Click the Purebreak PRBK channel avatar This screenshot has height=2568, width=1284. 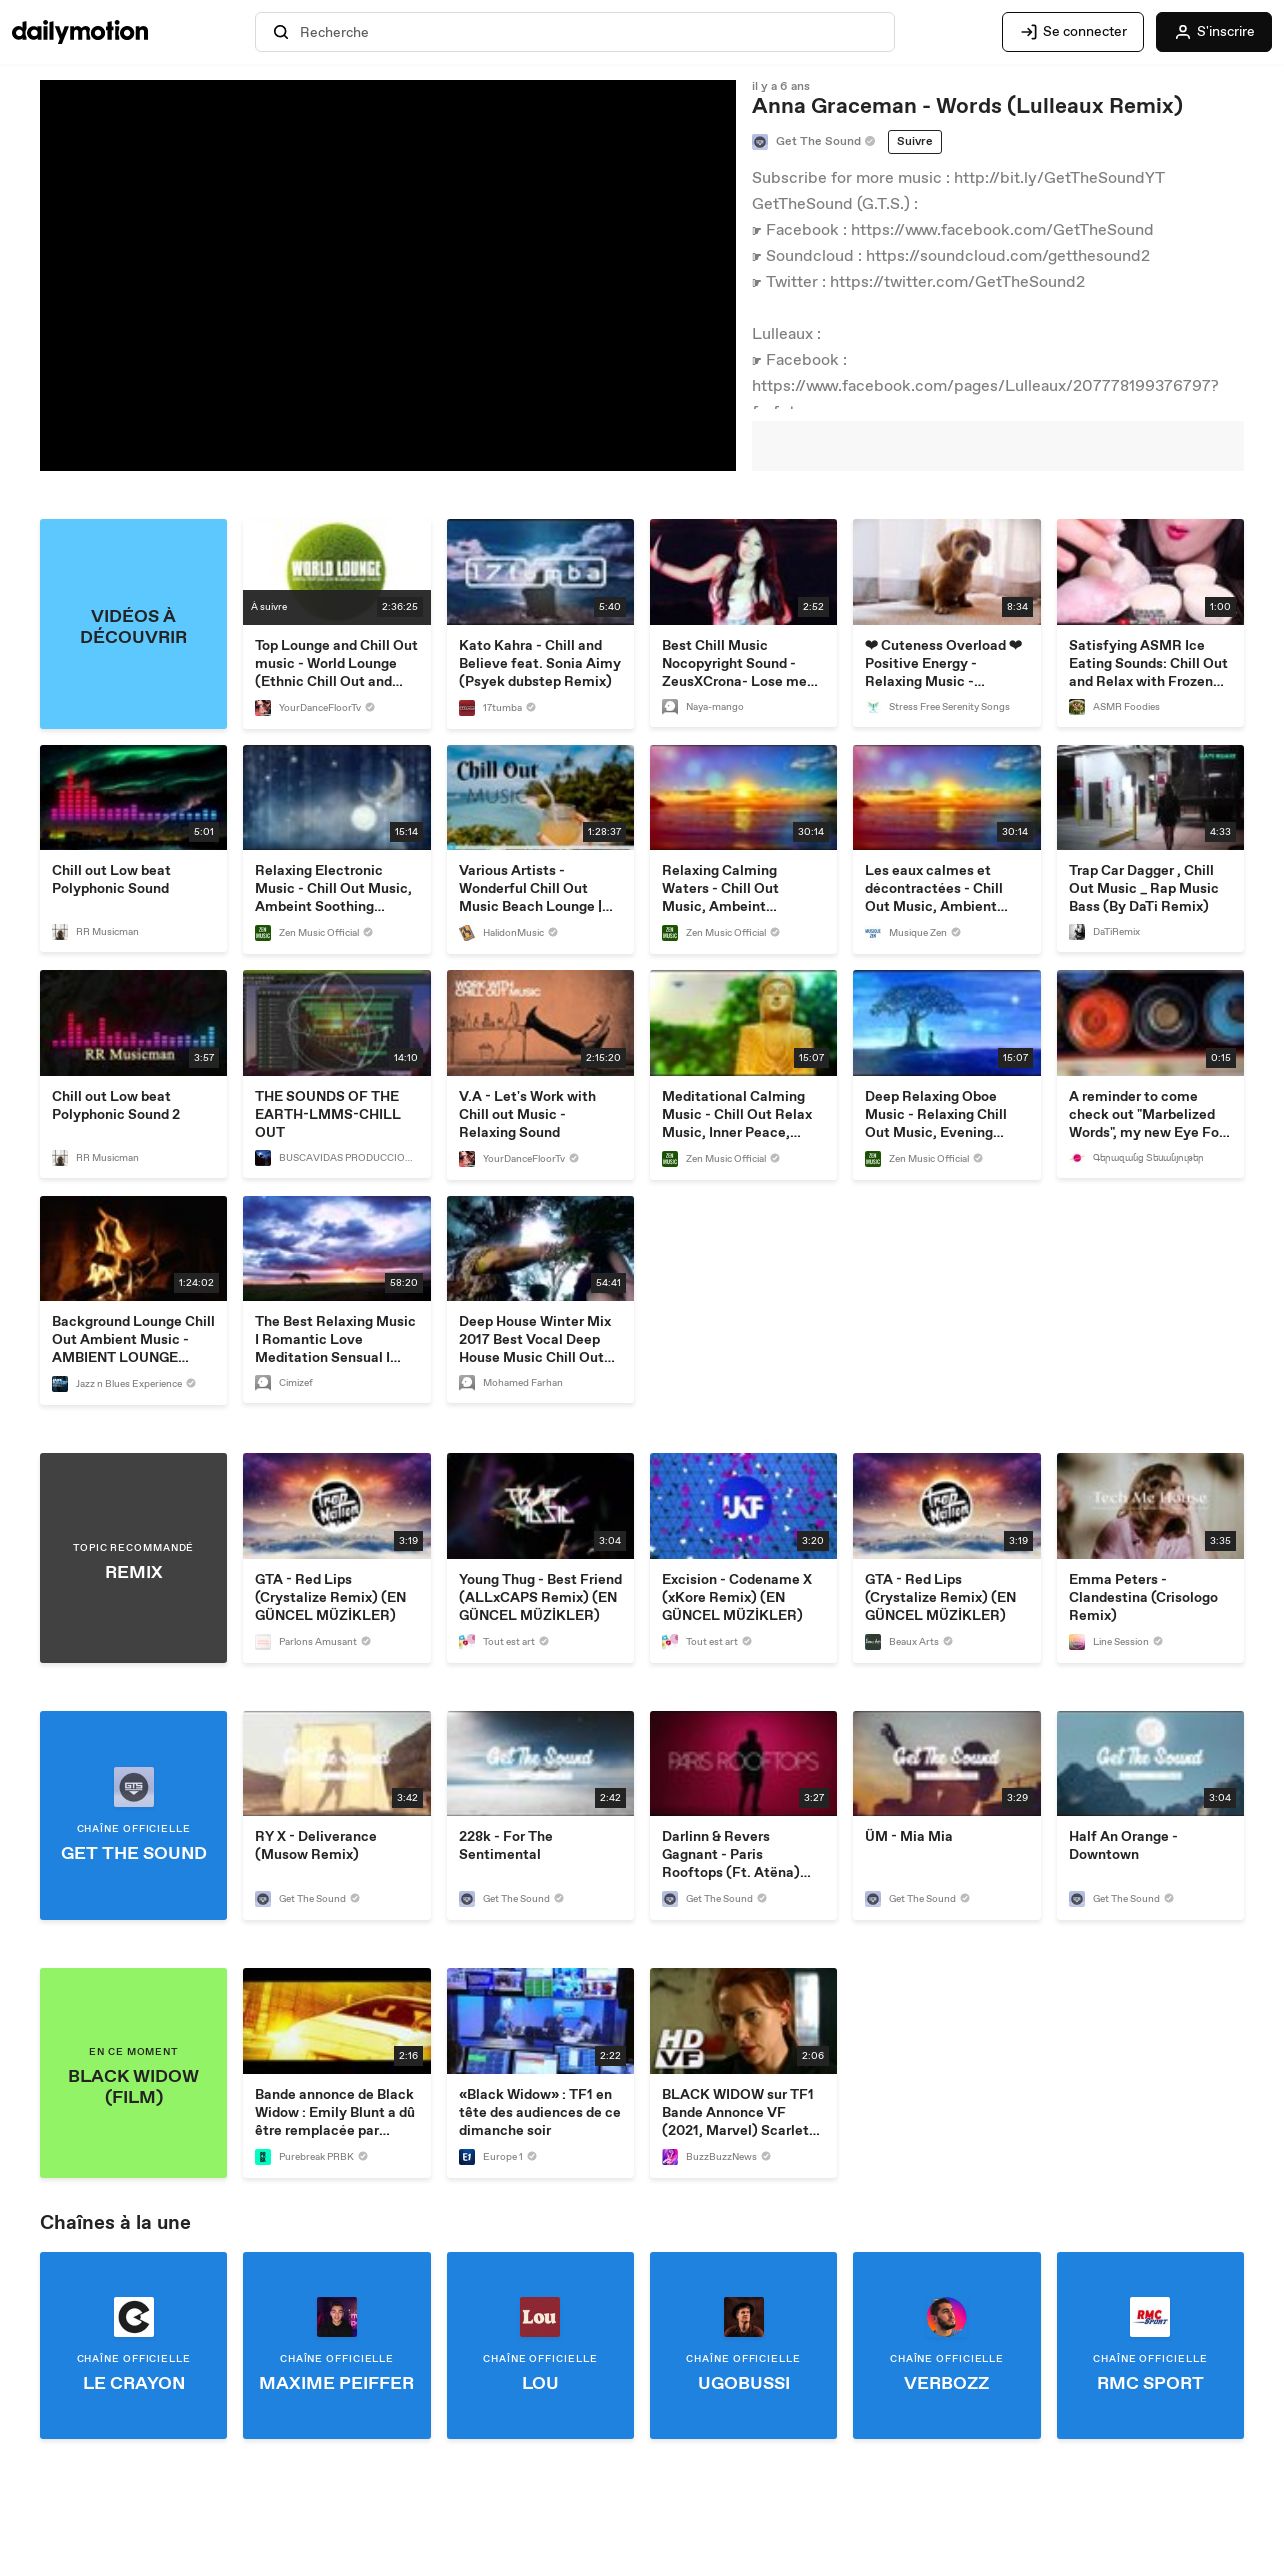pyautogui.click(x=263, y=2157)
